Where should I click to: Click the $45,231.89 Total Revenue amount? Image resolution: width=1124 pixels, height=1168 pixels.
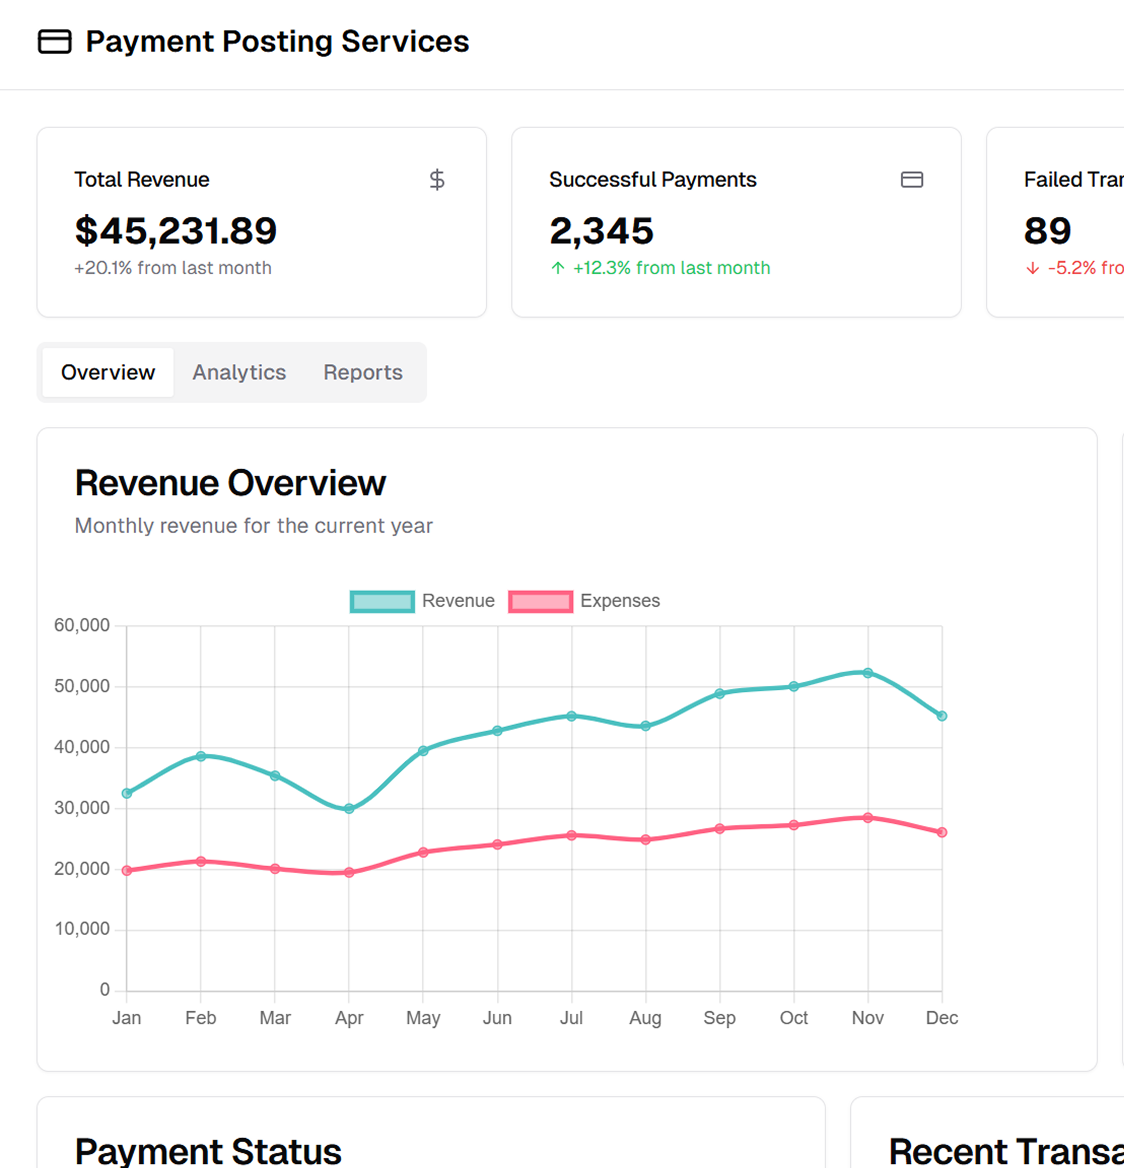176,231
